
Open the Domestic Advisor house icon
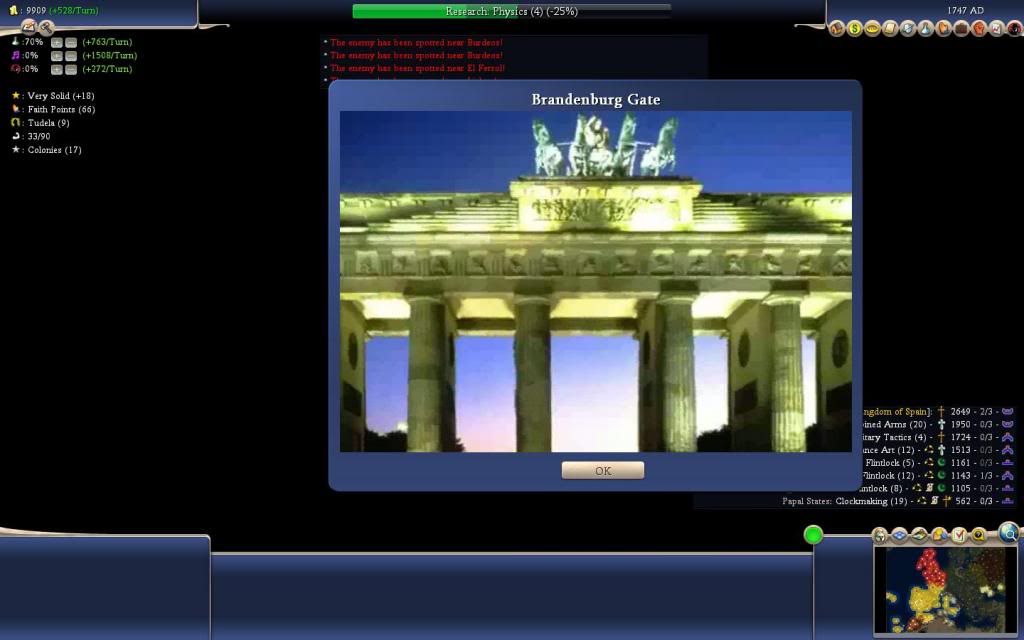click(x=837, y=30)
